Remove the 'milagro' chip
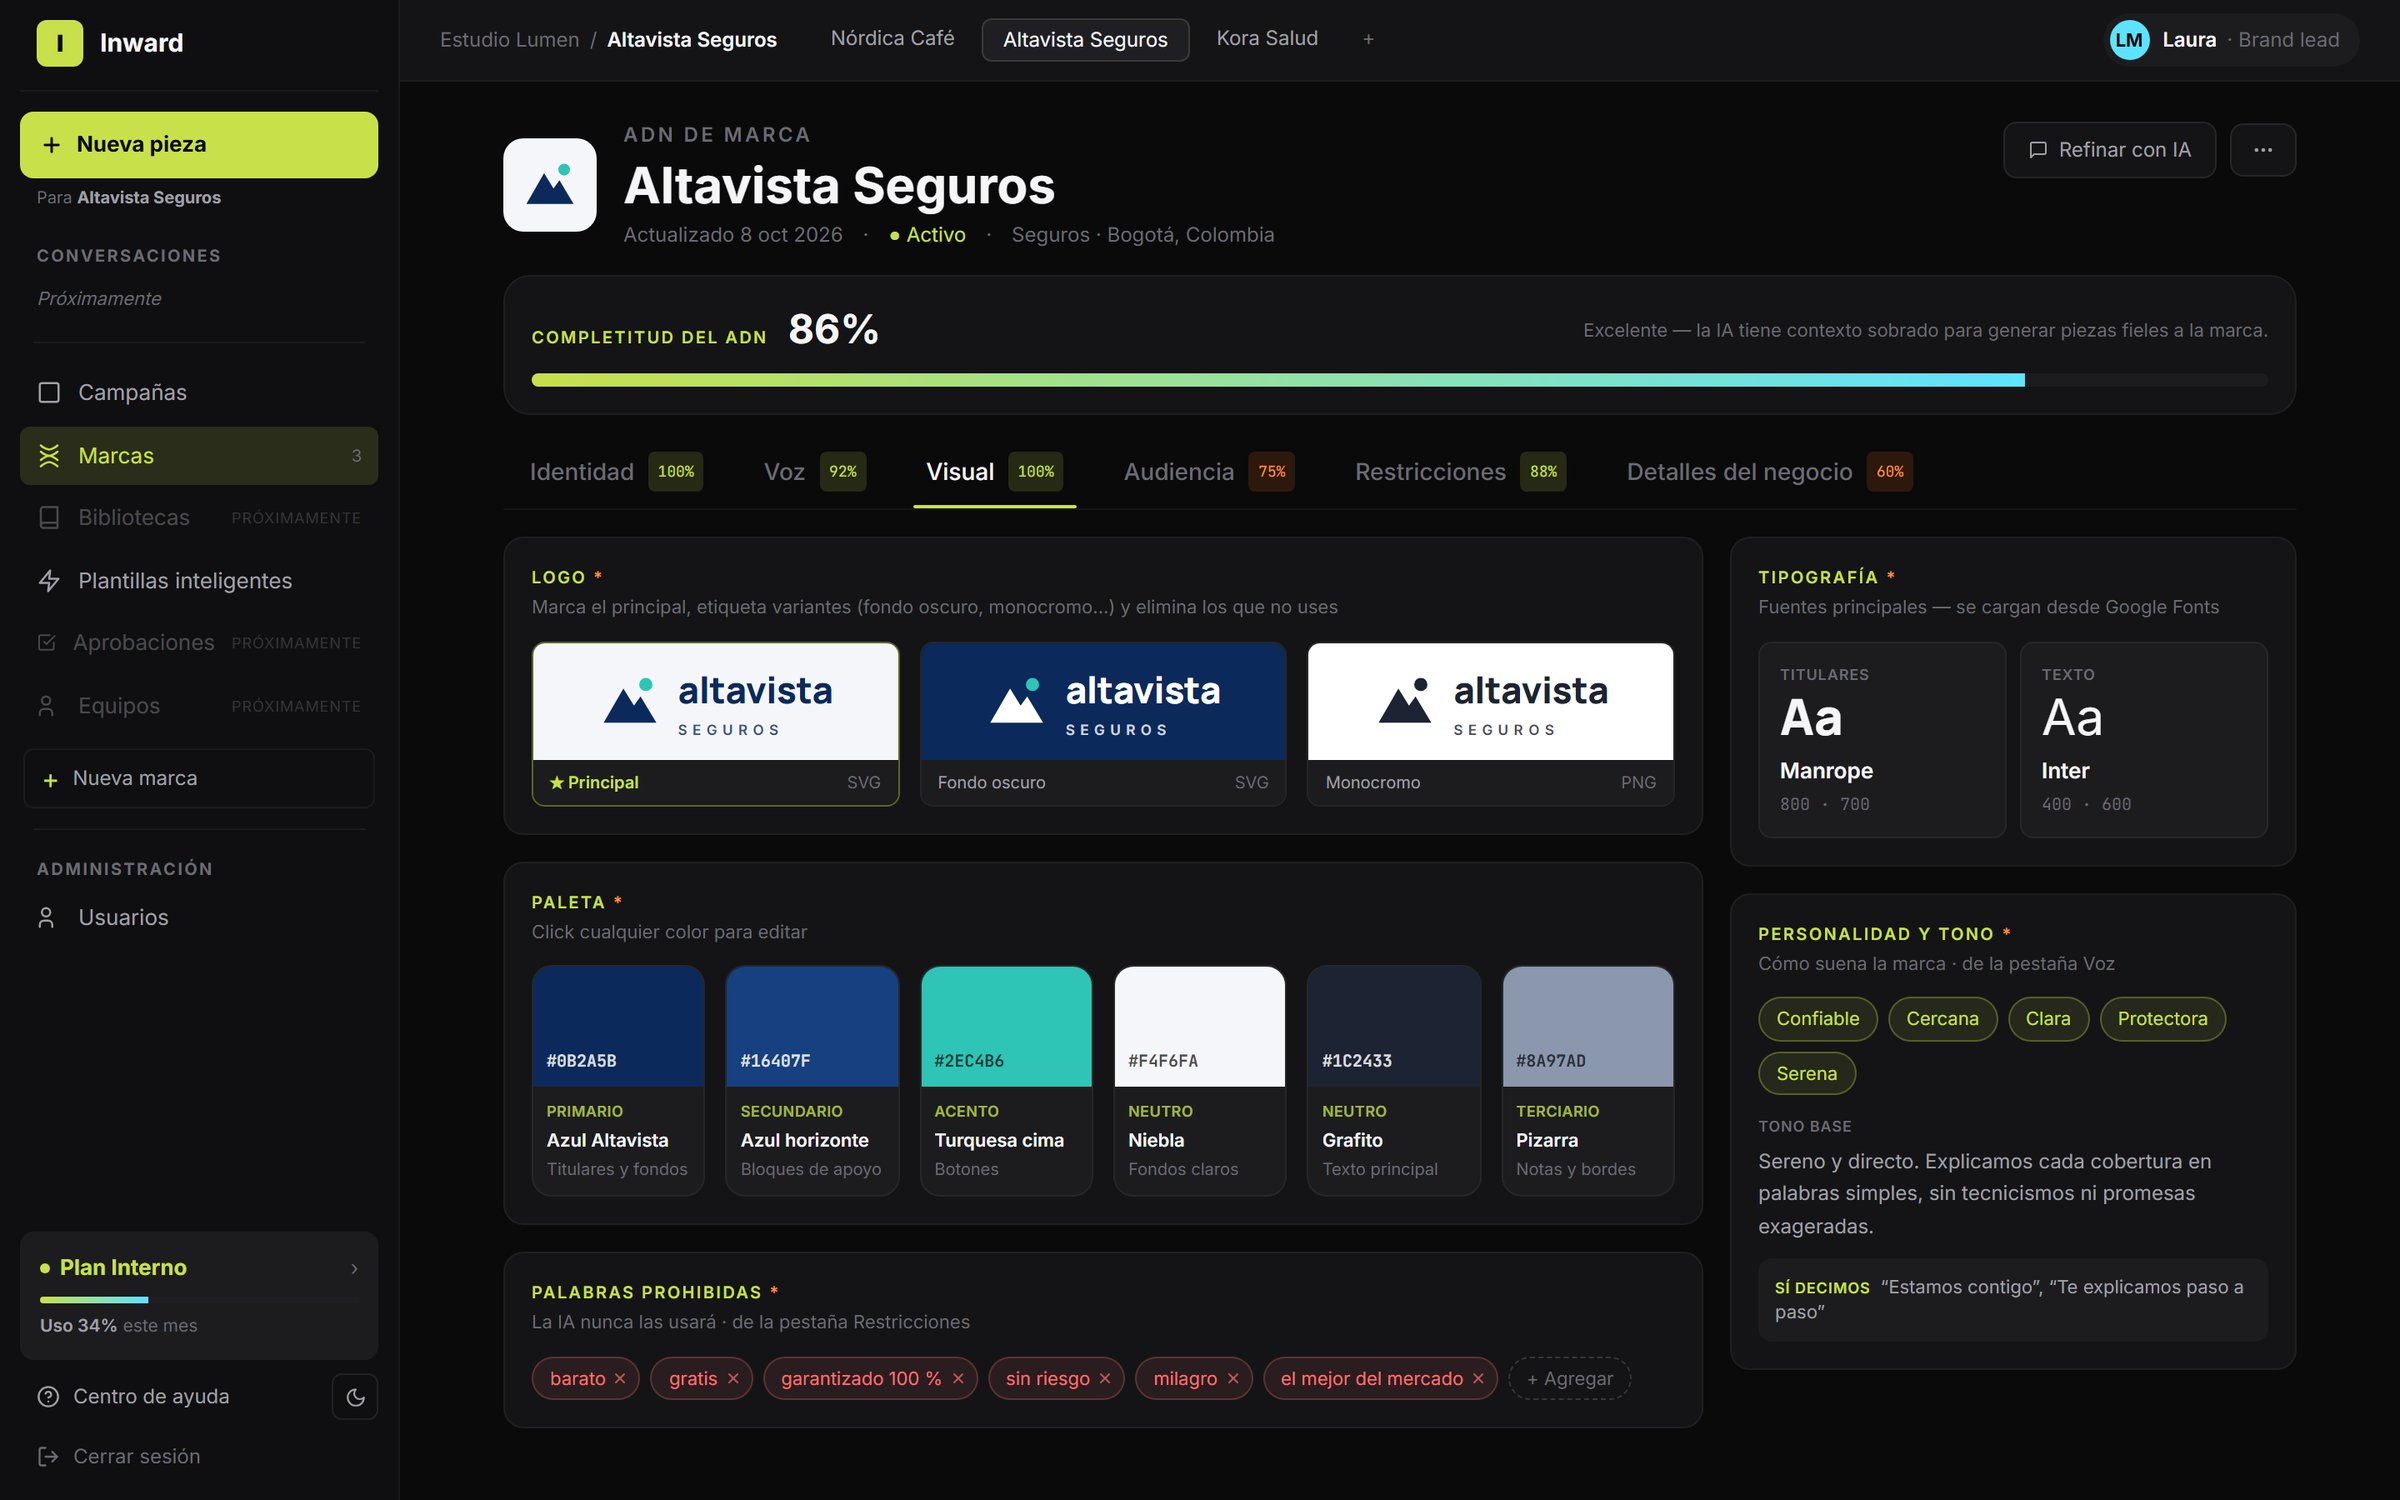 click(x=1233, y=1379)
